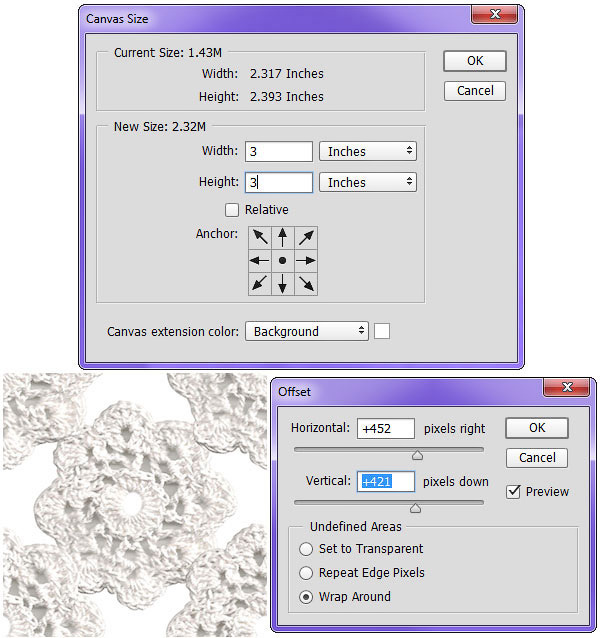Set anchor to middle-left arrow
Image resolution: width=600 pixels, height=638 pixels.
click(260, 260)
